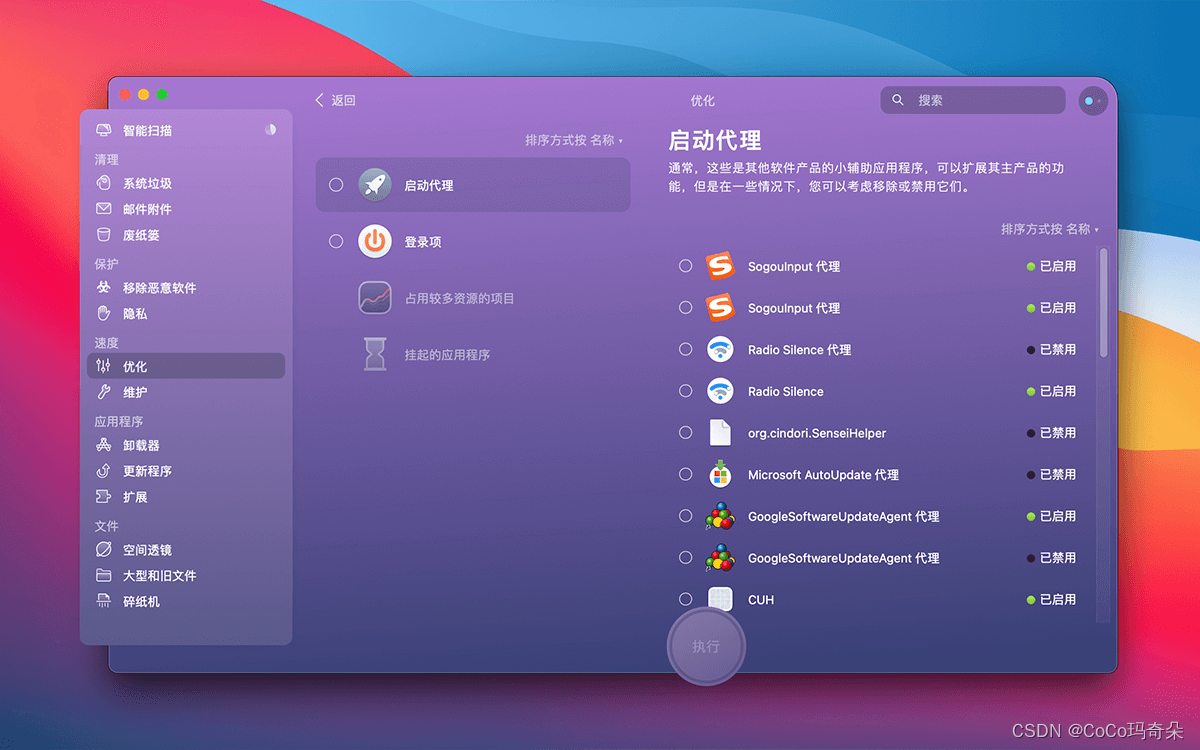Click the CUH app icon
This screenshot has height=750, width=1200.
pyautogui.click(x=720, y=600)
